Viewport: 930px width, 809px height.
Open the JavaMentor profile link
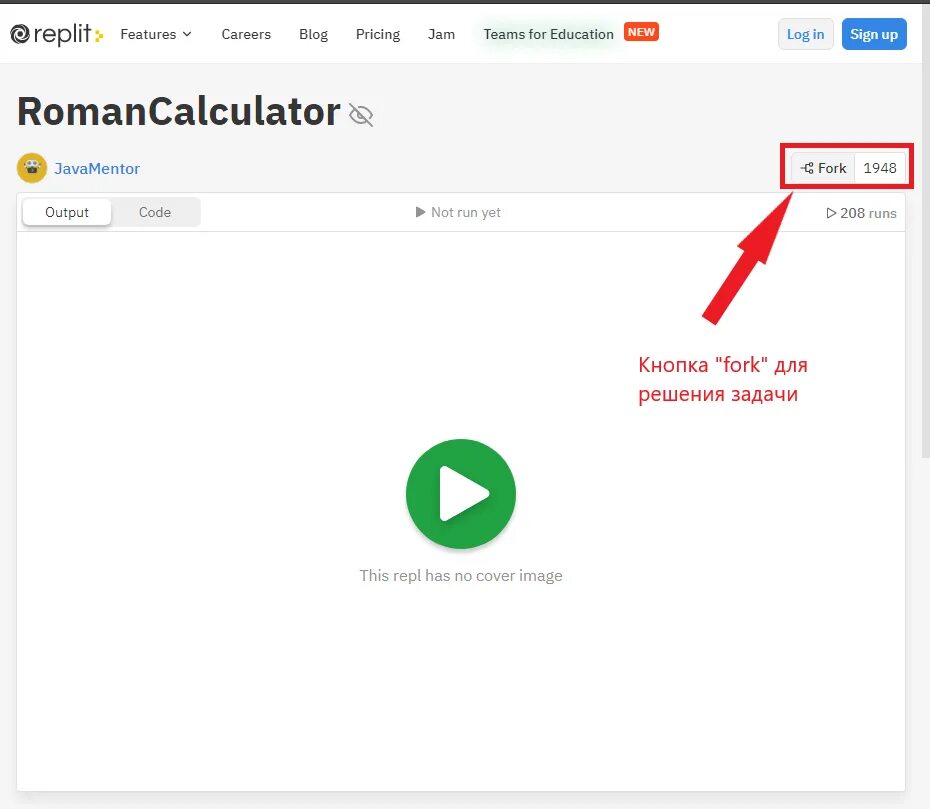pos(97,168)
